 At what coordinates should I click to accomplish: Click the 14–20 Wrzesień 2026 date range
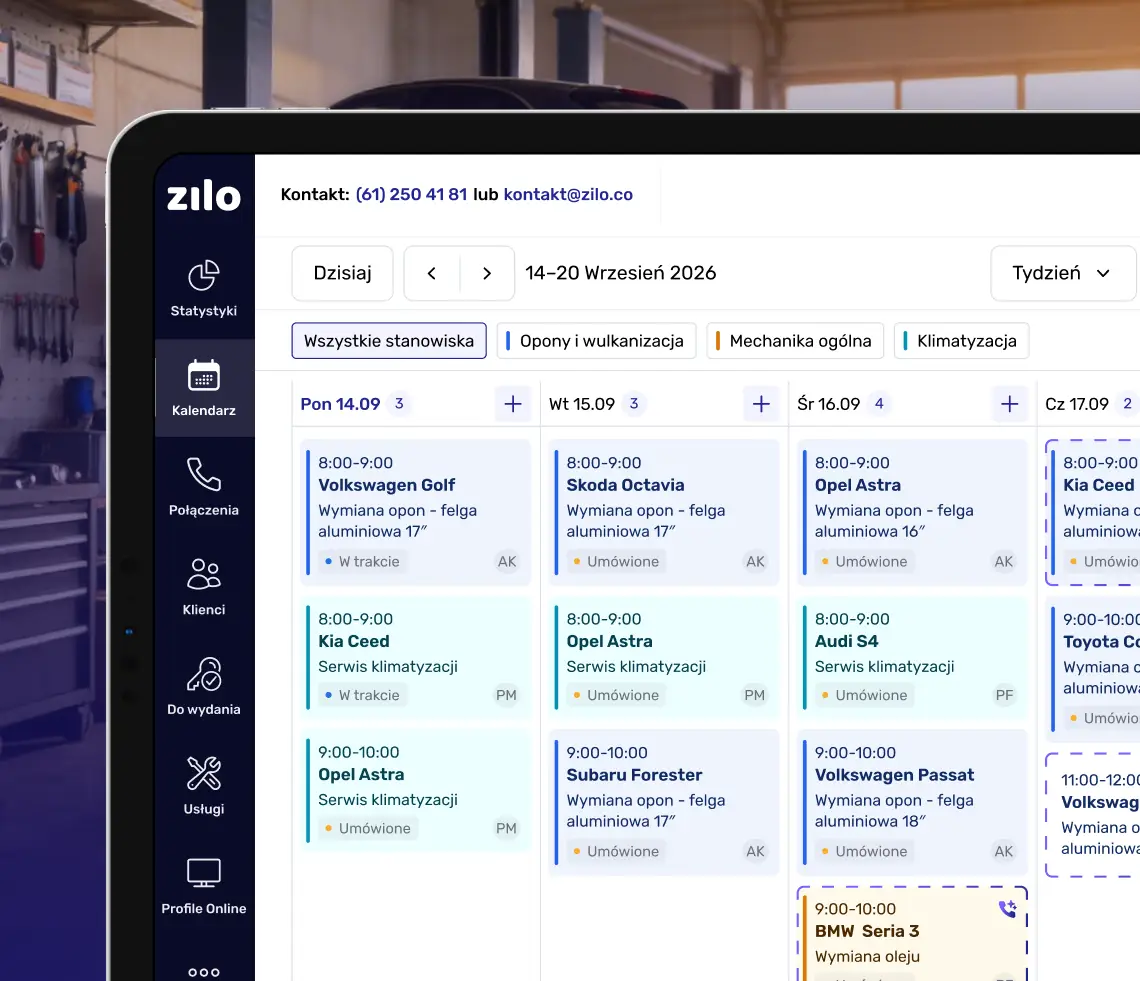pos(621,273)
